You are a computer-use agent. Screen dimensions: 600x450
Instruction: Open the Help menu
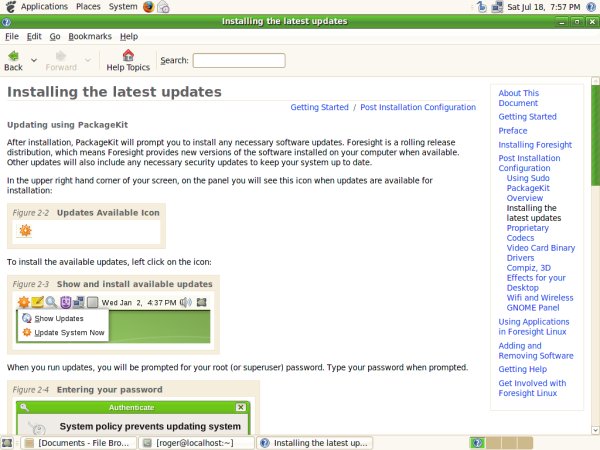pyautogui.click(x=129, y=36)
